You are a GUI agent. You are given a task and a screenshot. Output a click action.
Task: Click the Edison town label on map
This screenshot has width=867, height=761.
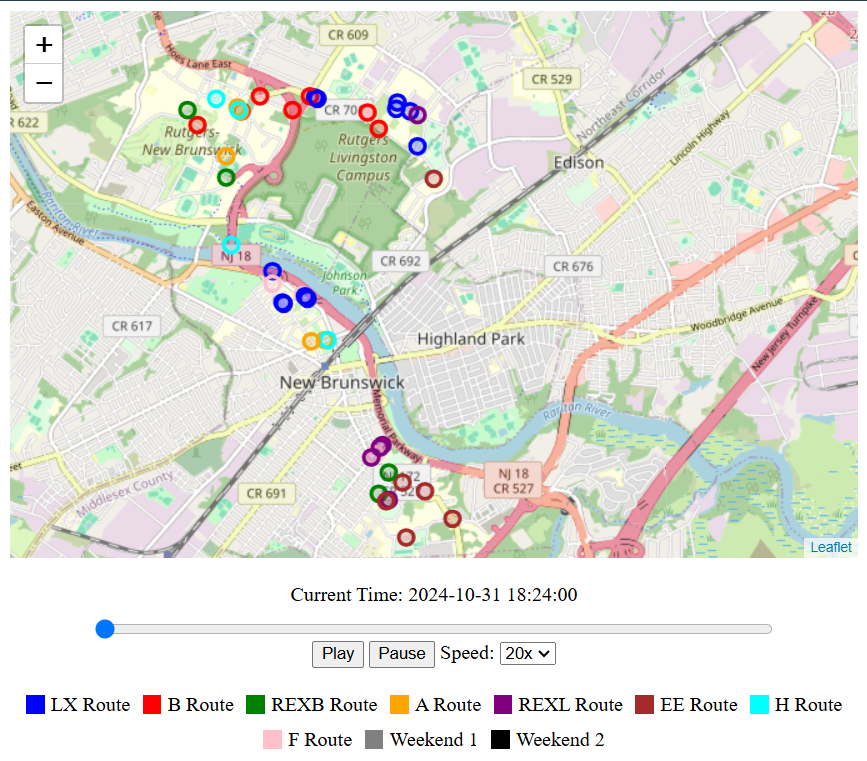(579, 162)
